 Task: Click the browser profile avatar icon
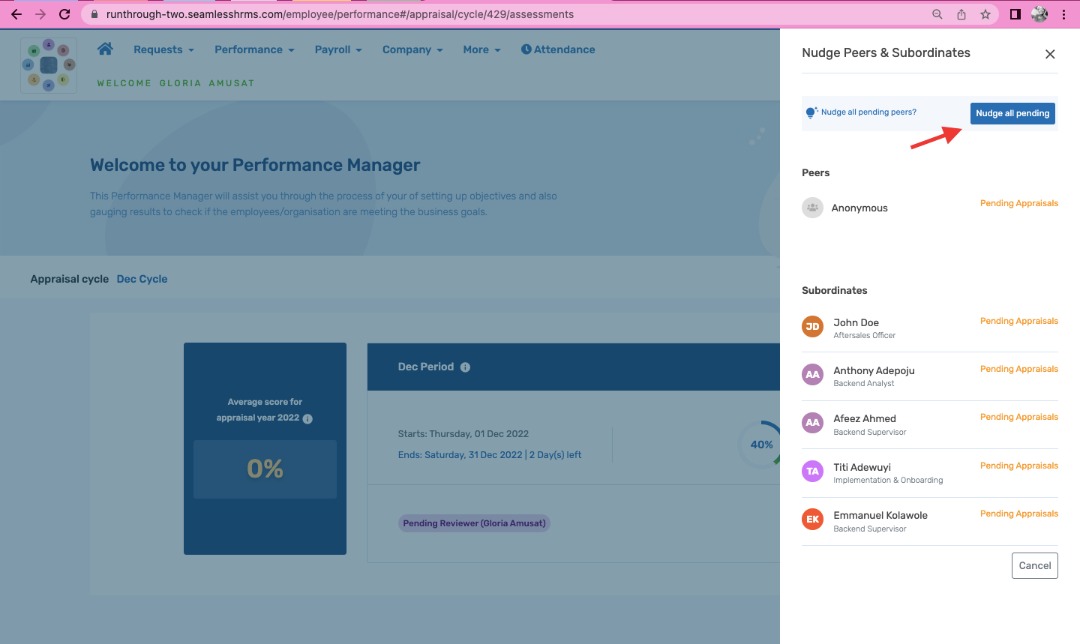coord(1038,14)
